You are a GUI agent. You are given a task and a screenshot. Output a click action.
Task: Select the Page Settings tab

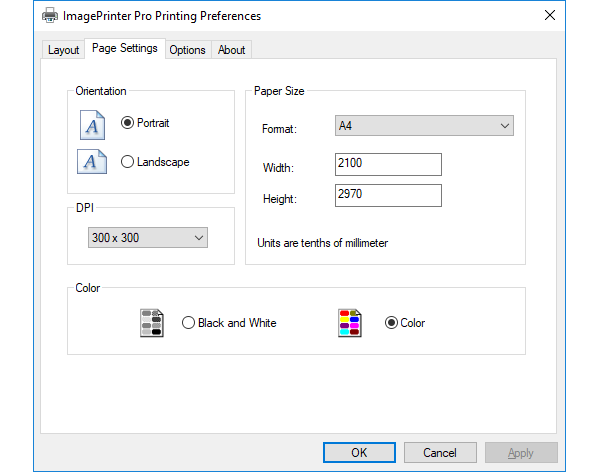[x=124, y=49]
